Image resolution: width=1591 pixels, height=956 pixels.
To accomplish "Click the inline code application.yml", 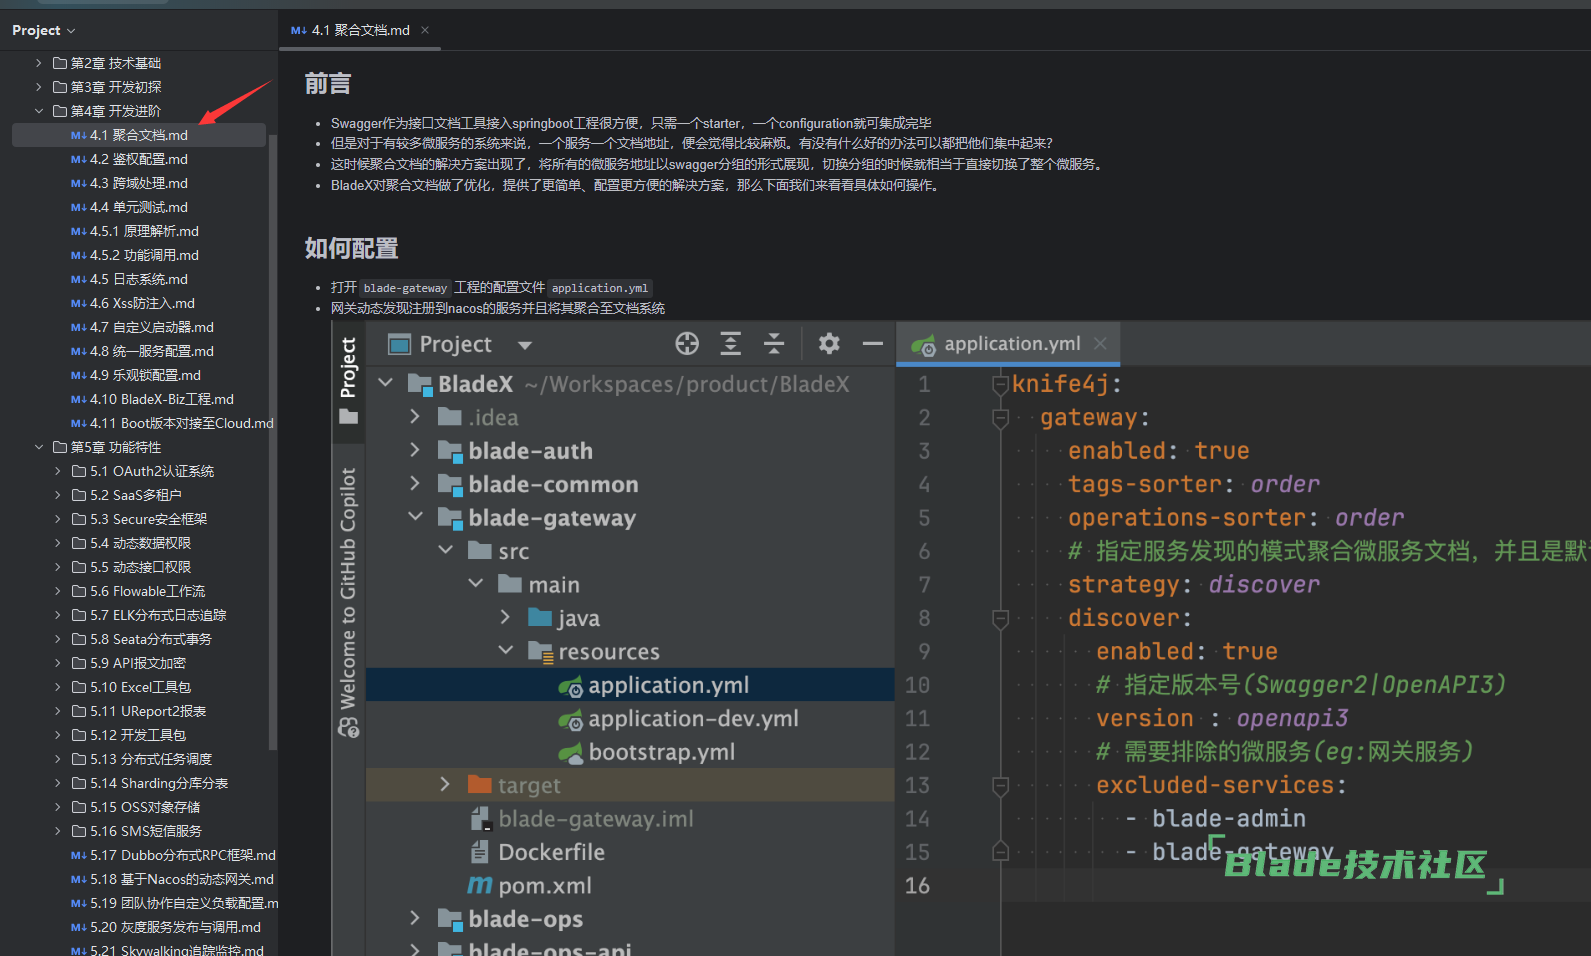I will point(600,288).
